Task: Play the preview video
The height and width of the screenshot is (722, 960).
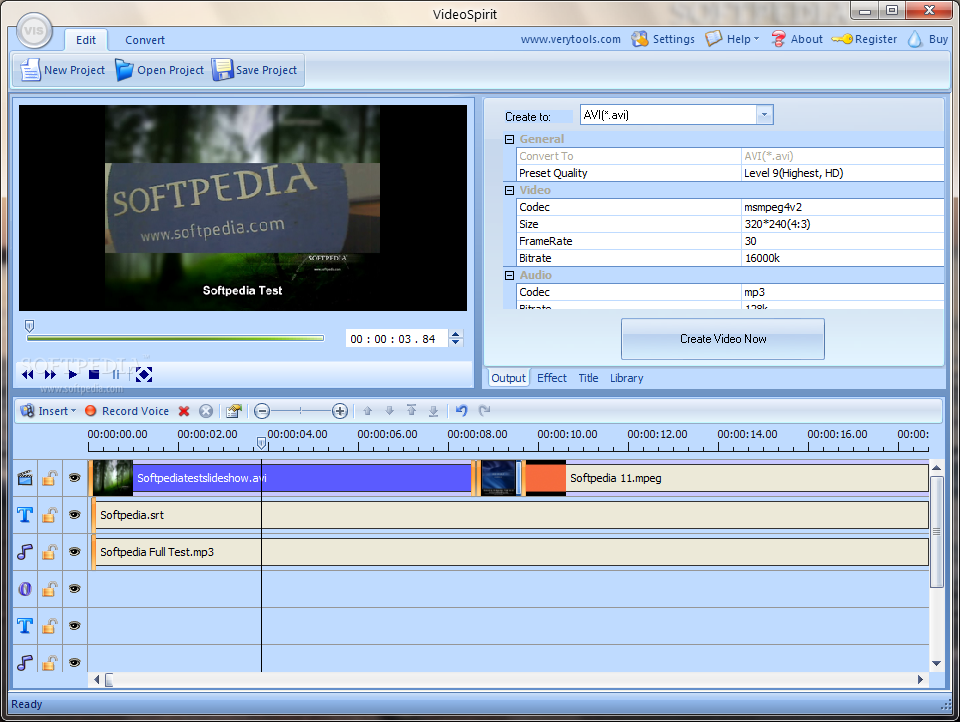Action: pyautogui.click(x=72, y=374)
